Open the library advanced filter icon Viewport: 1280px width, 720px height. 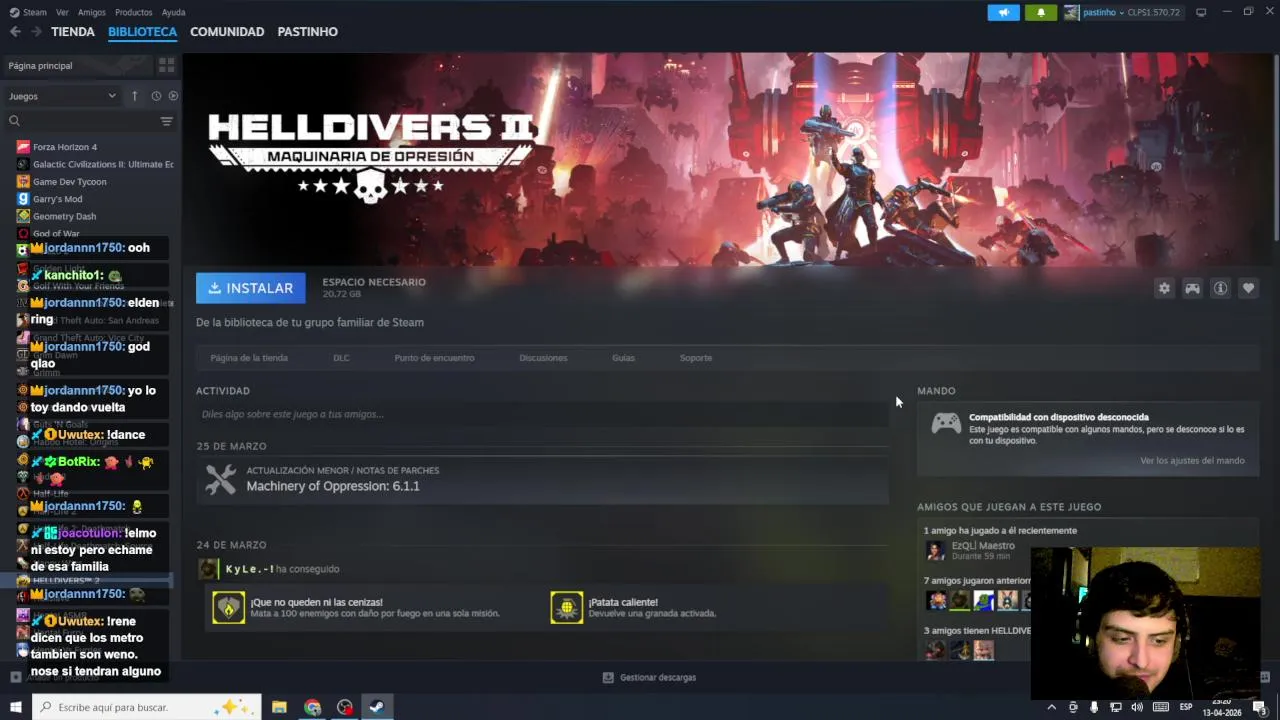166,121
